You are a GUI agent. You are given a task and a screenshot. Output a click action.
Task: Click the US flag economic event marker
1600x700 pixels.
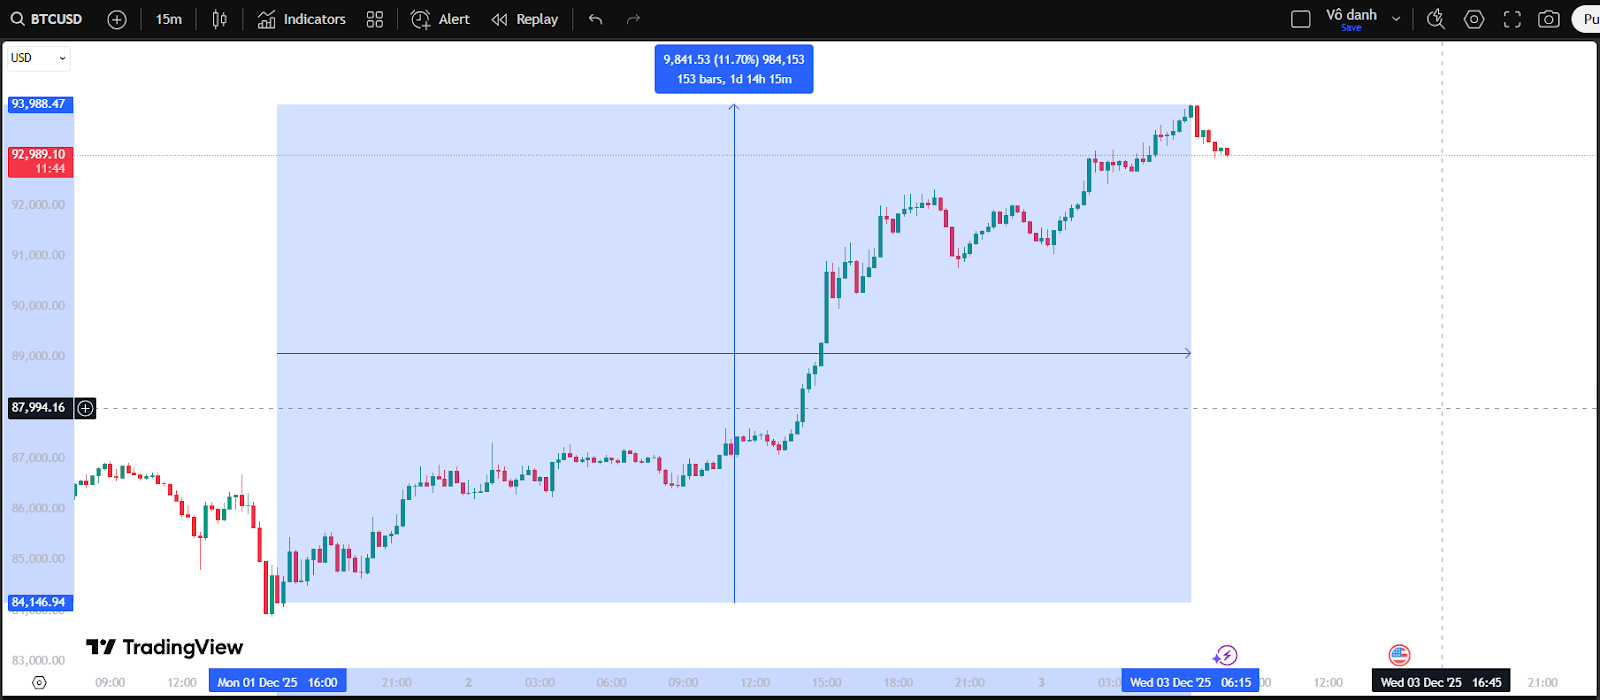pos(1399,655)
